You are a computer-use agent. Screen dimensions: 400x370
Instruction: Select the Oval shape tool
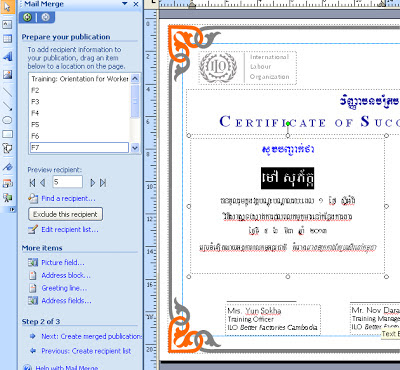[7, 120]
